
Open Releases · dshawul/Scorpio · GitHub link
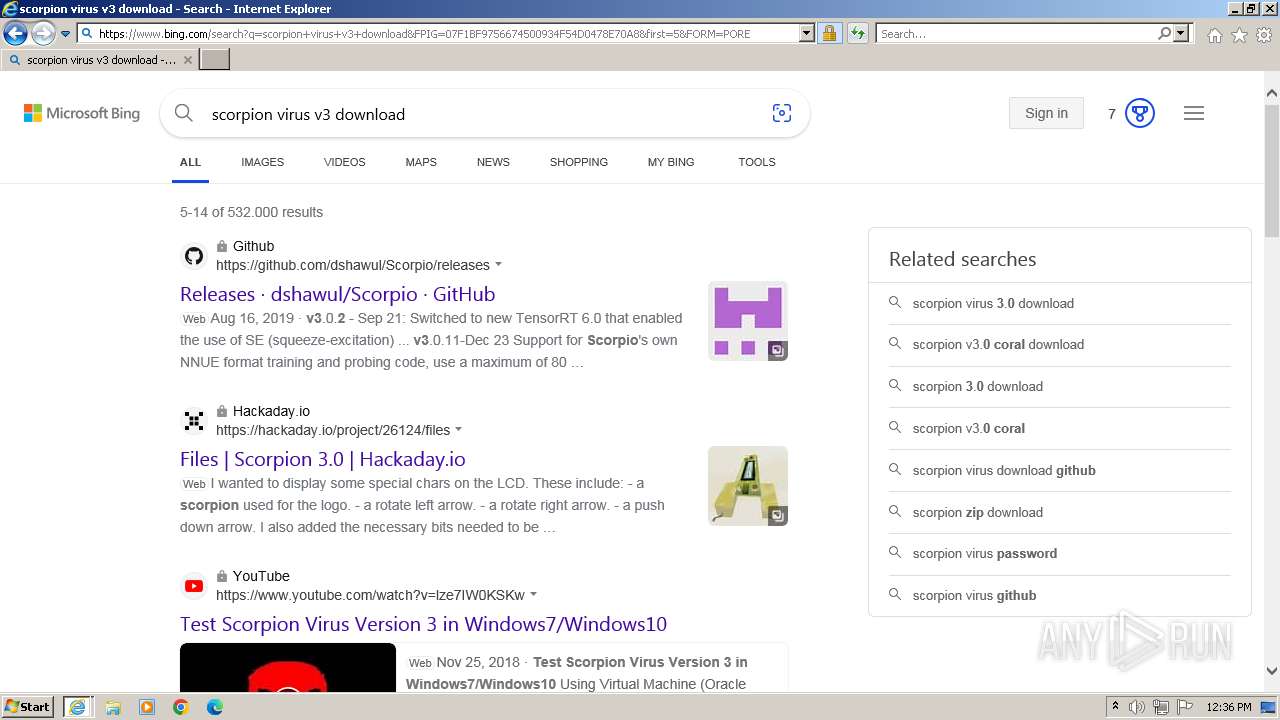(337, 294)
